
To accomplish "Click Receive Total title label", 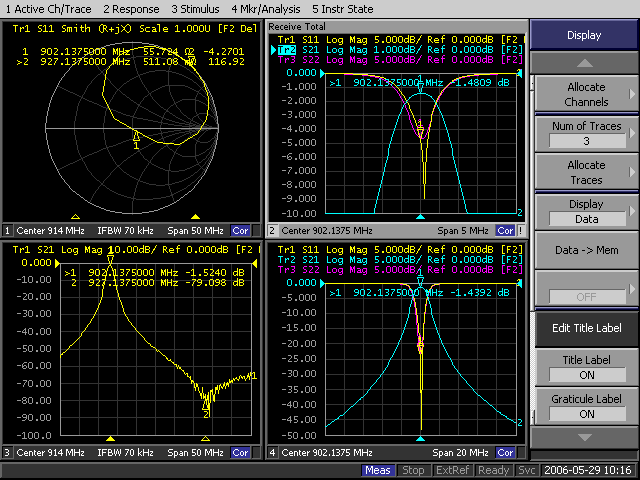I will pos(297,27).
